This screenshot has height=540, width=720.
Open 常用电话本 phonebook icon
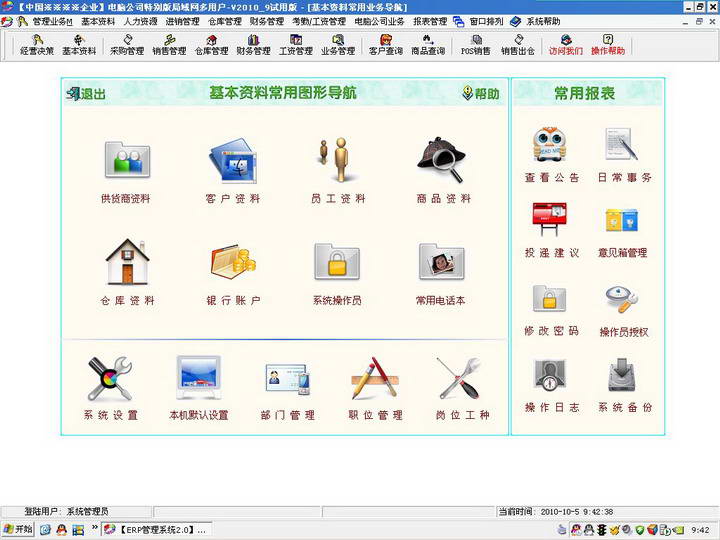(x=441, y=262)
